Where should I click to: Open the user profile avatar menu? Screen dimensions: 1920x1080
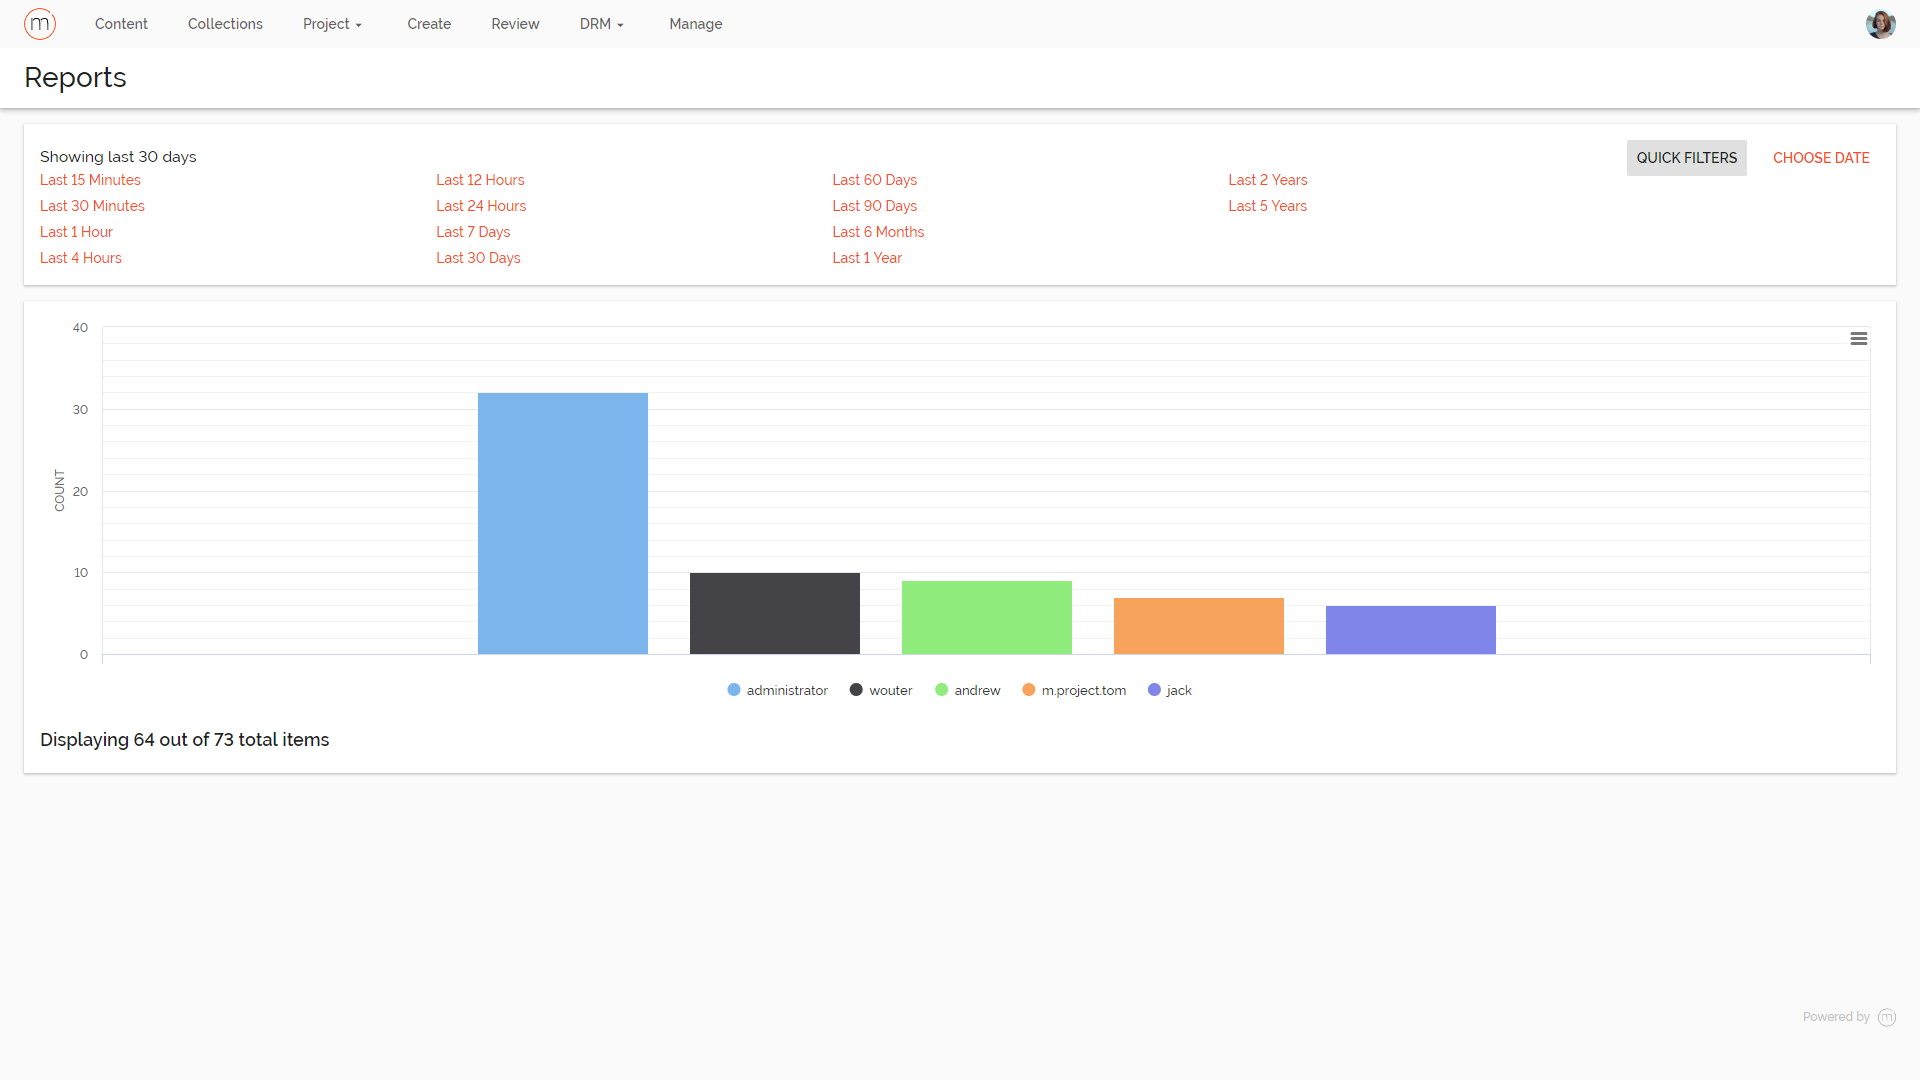1881,23
